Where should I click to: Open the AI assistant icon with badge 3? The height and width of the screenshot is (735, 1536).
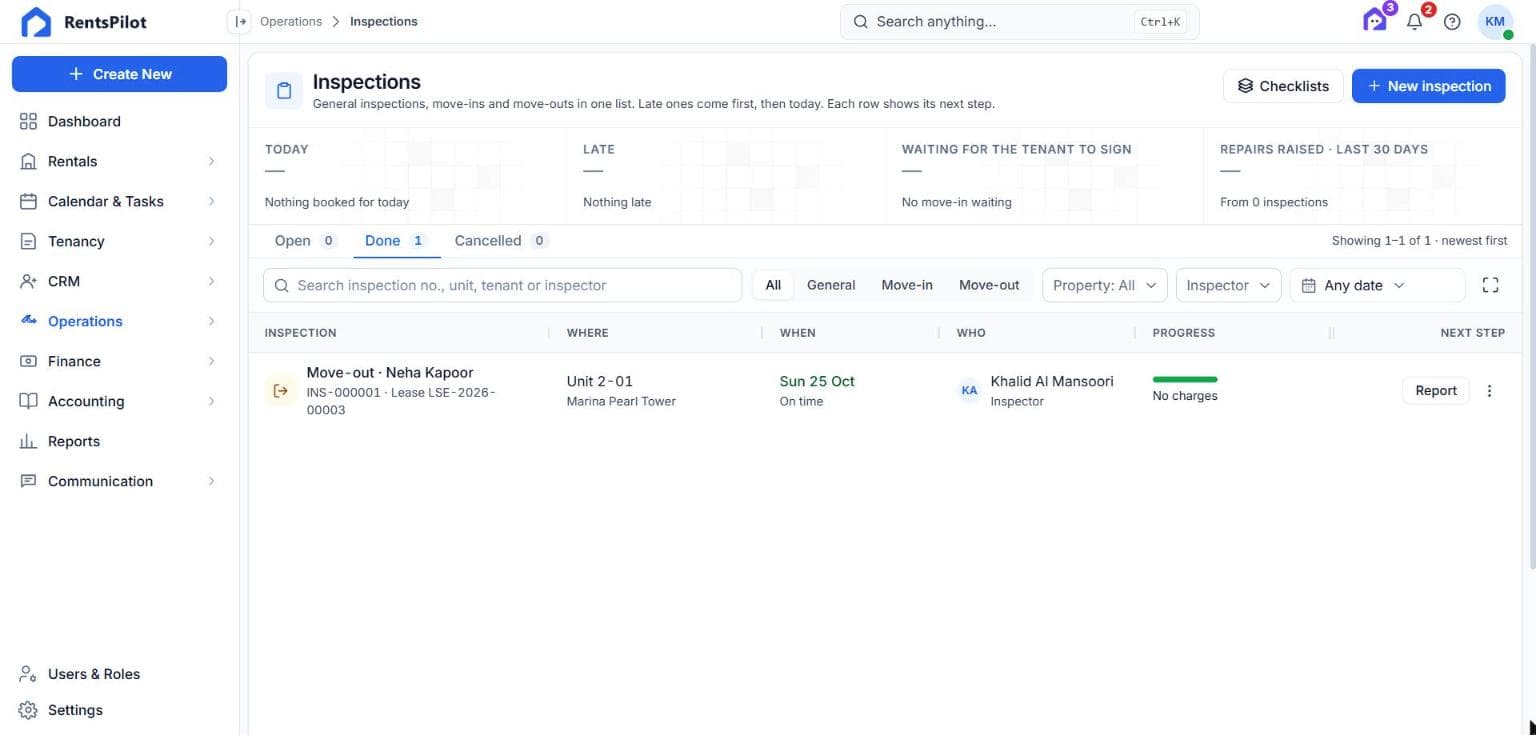(x=1376, y=21)
